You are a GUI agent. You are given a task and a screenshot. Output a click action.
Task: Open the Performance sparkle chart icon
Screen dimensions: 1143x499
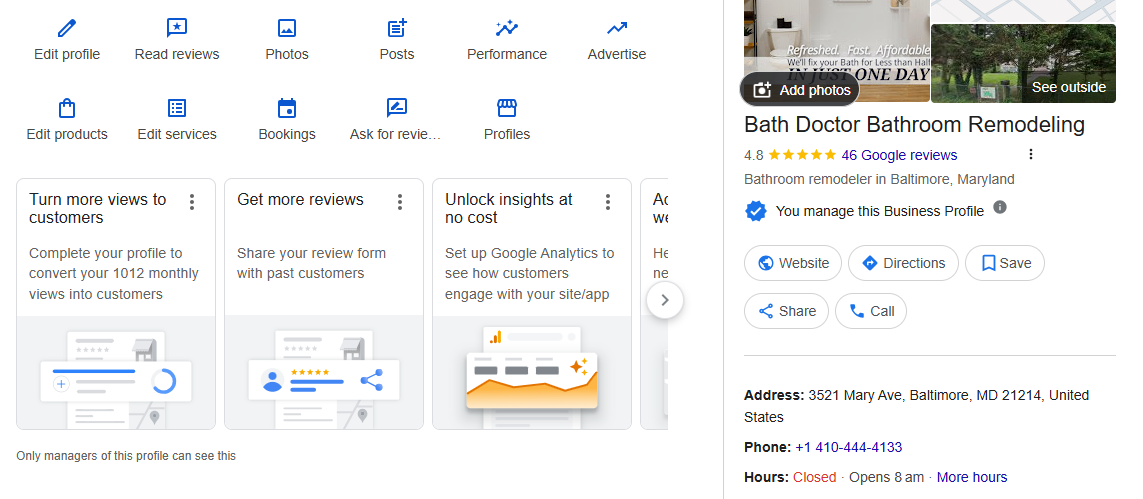[507, 28]
